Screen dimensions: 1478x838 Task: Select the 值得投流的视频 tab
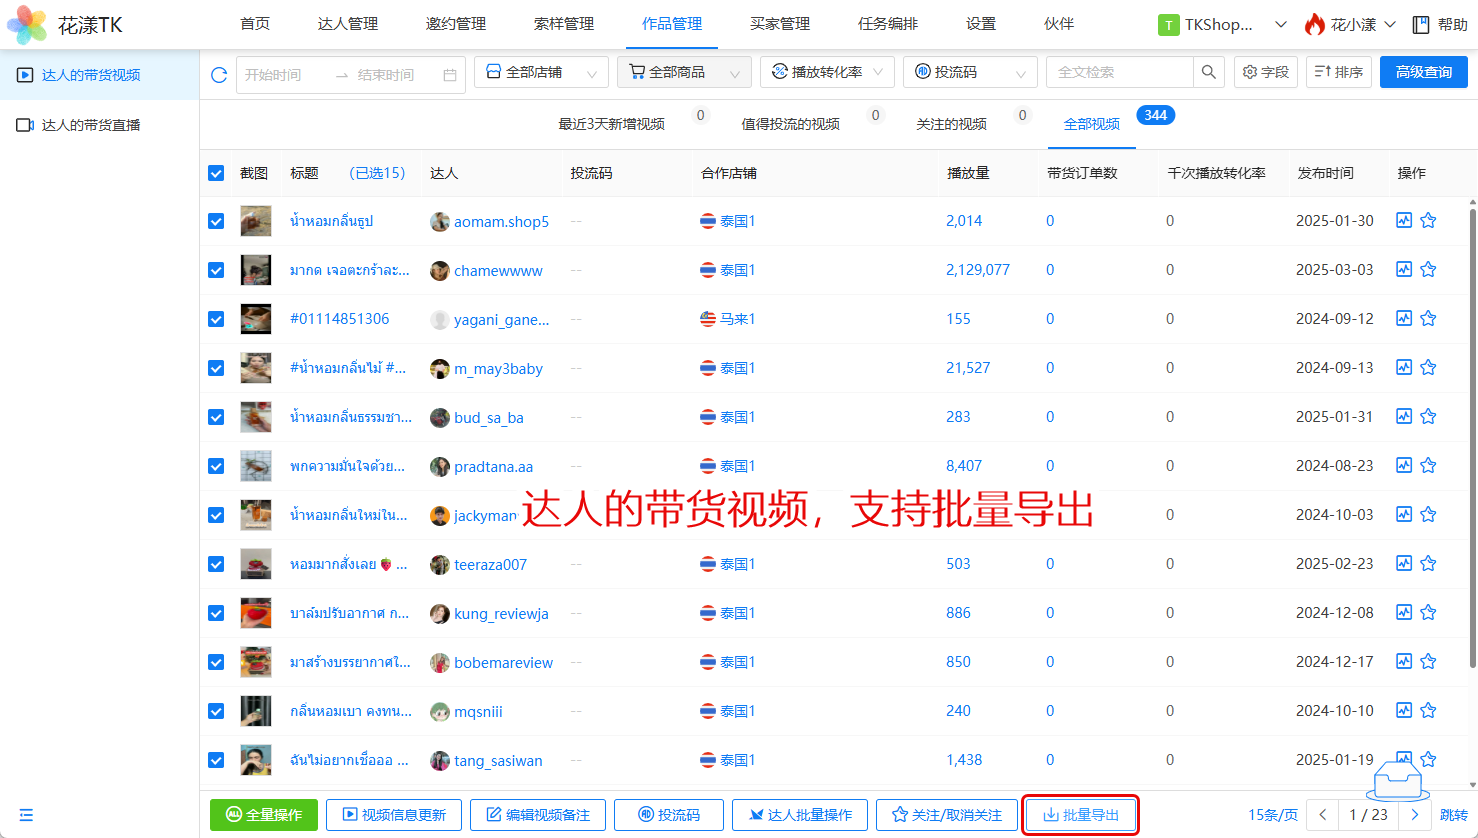(x=790, y=124)
